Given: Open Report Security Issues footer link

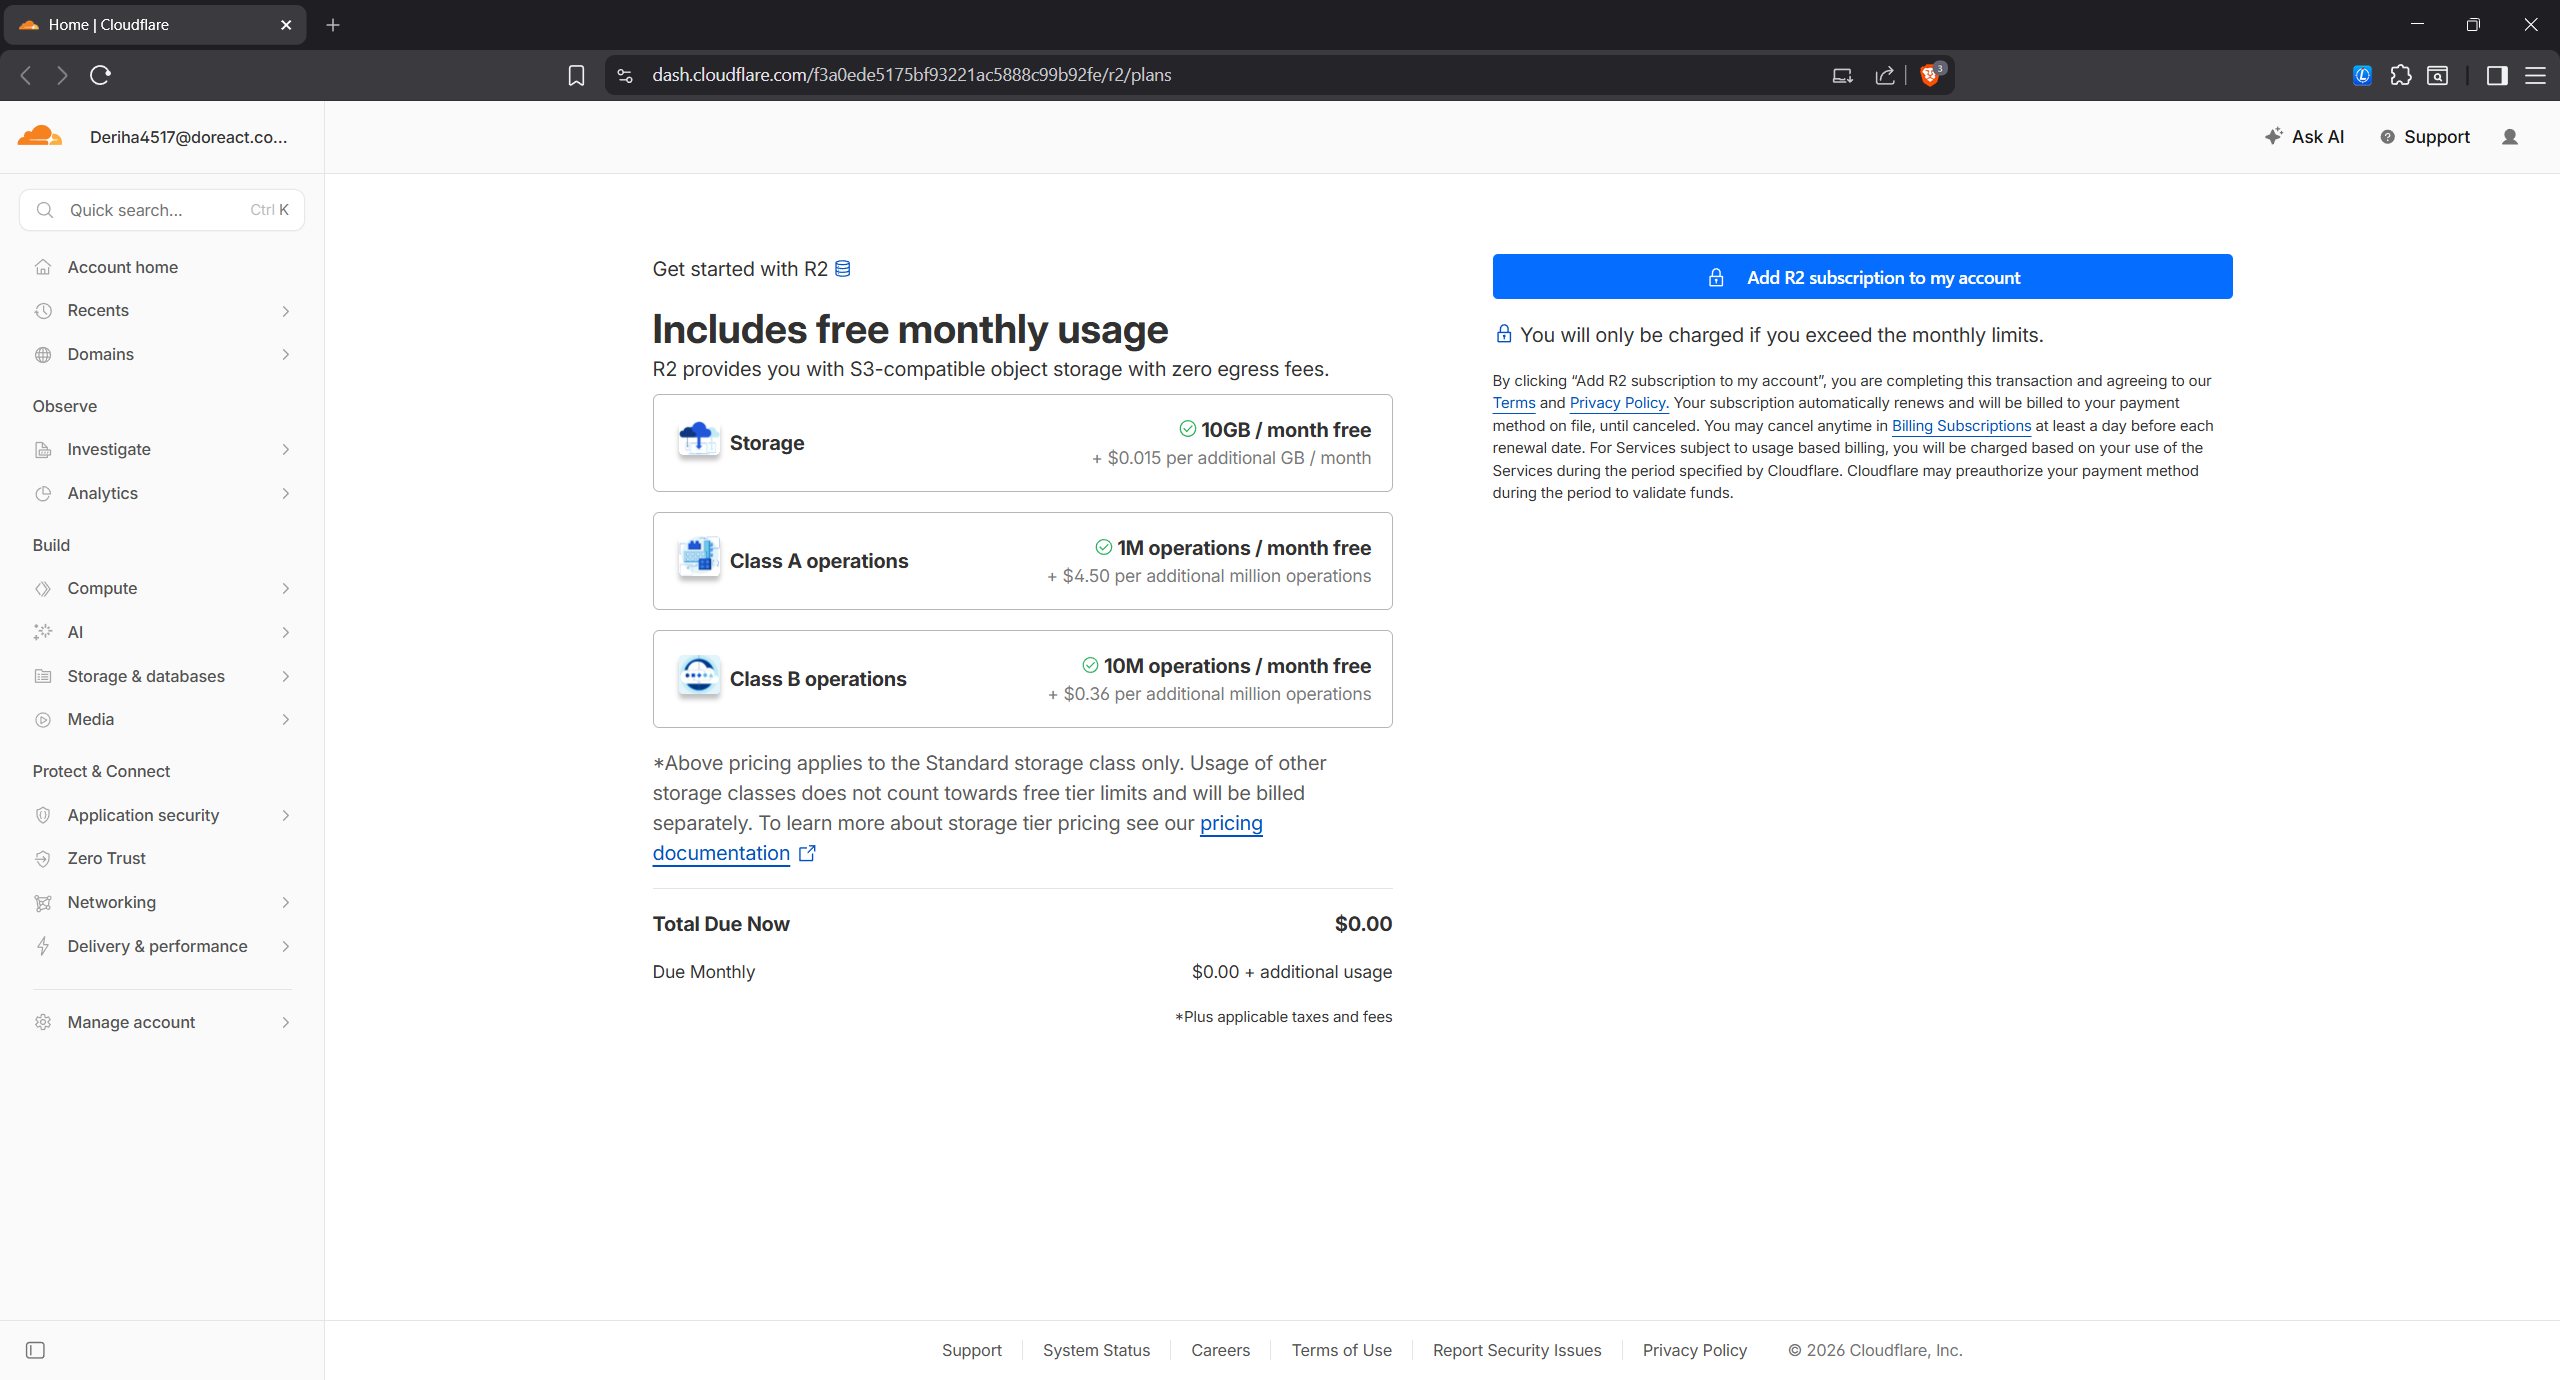Looking at the screenshot, I should pos(1517,1350).
